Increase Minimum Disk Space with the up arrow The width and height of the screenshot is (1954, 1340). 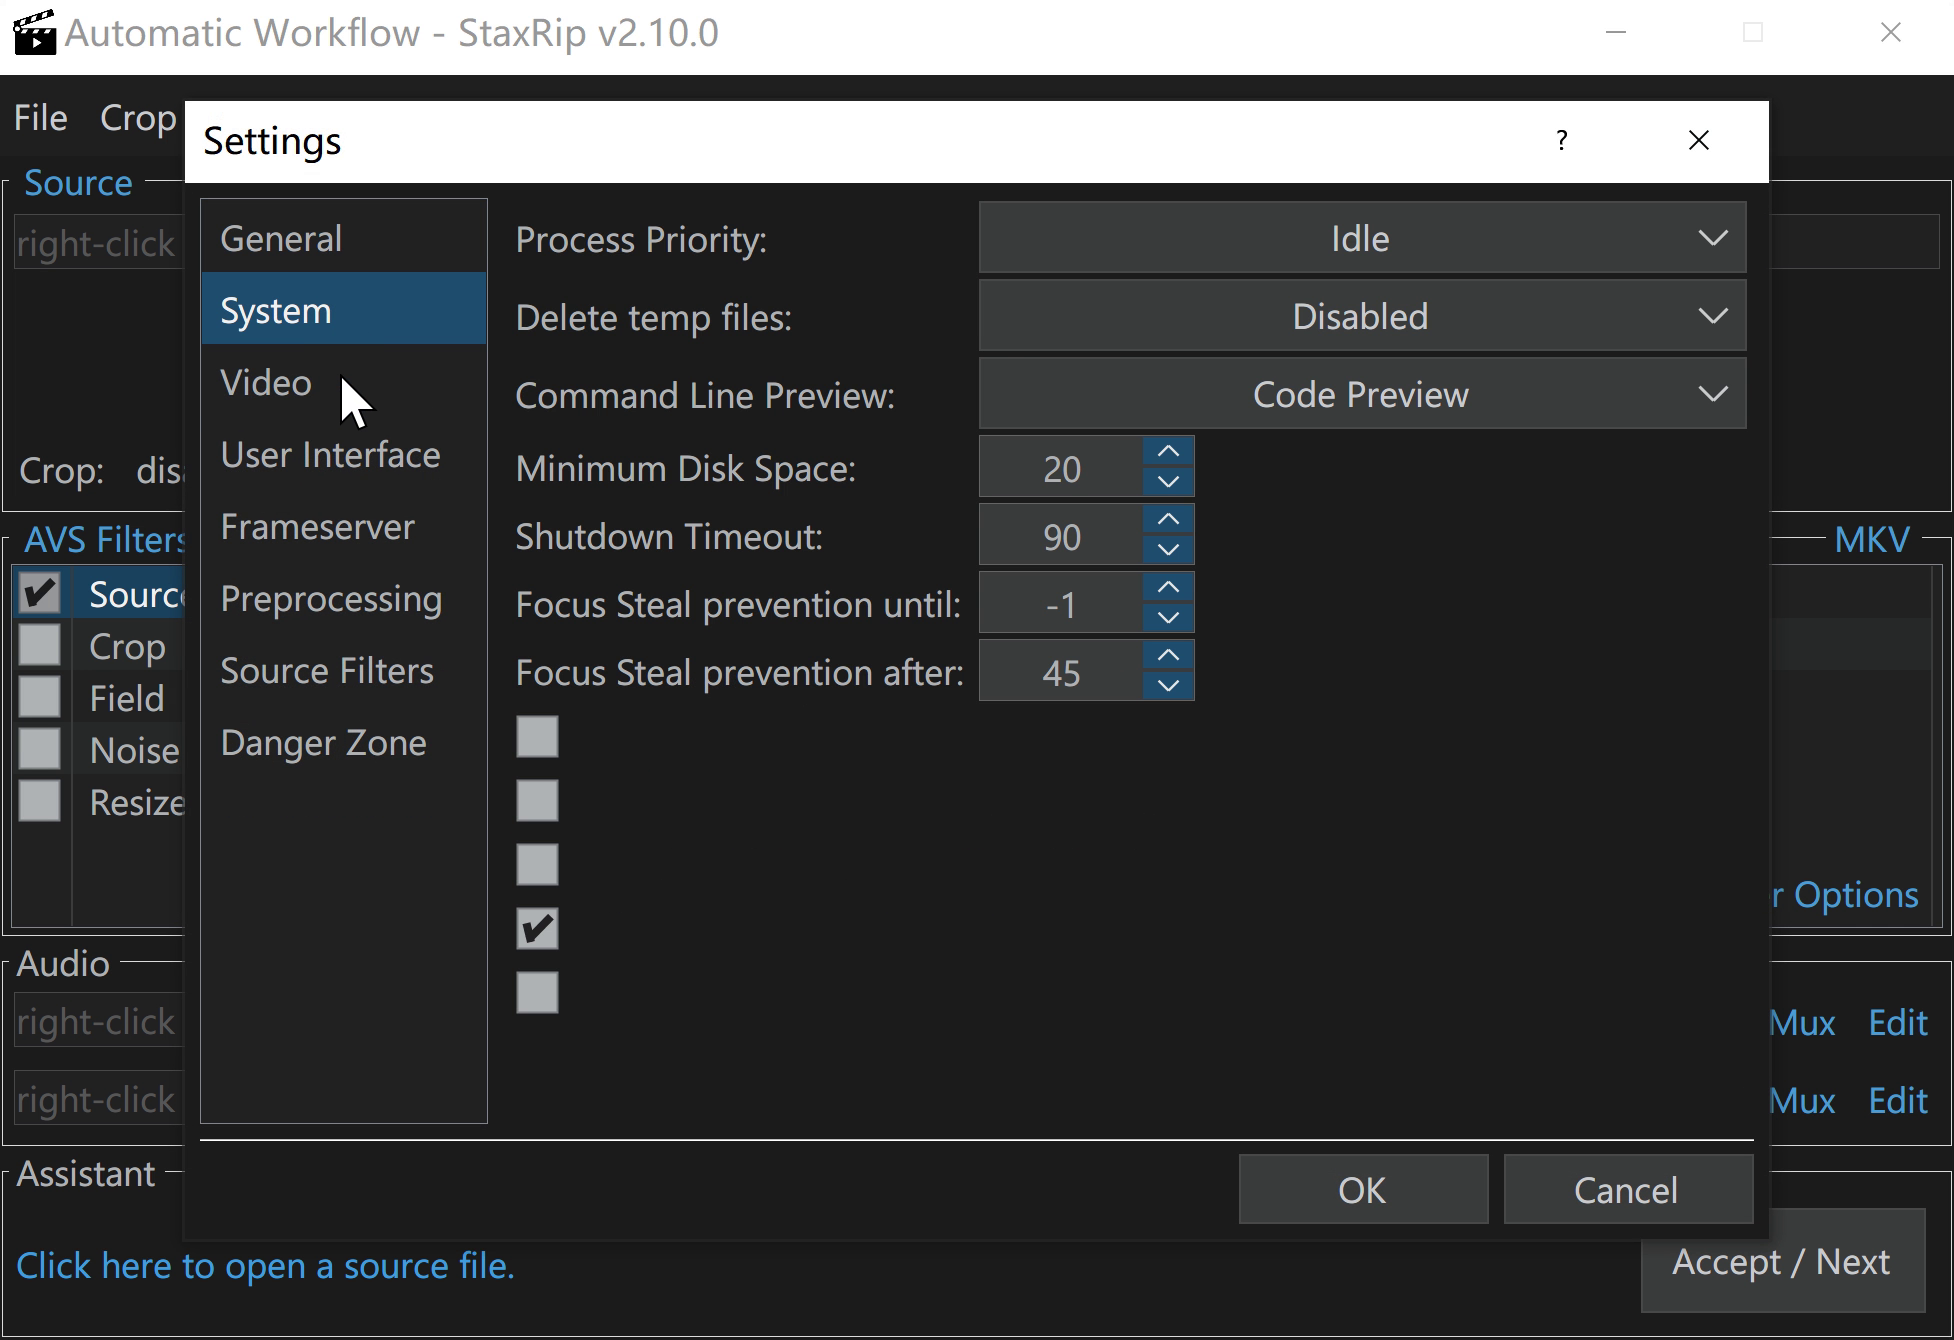(x=1167, y=452)
